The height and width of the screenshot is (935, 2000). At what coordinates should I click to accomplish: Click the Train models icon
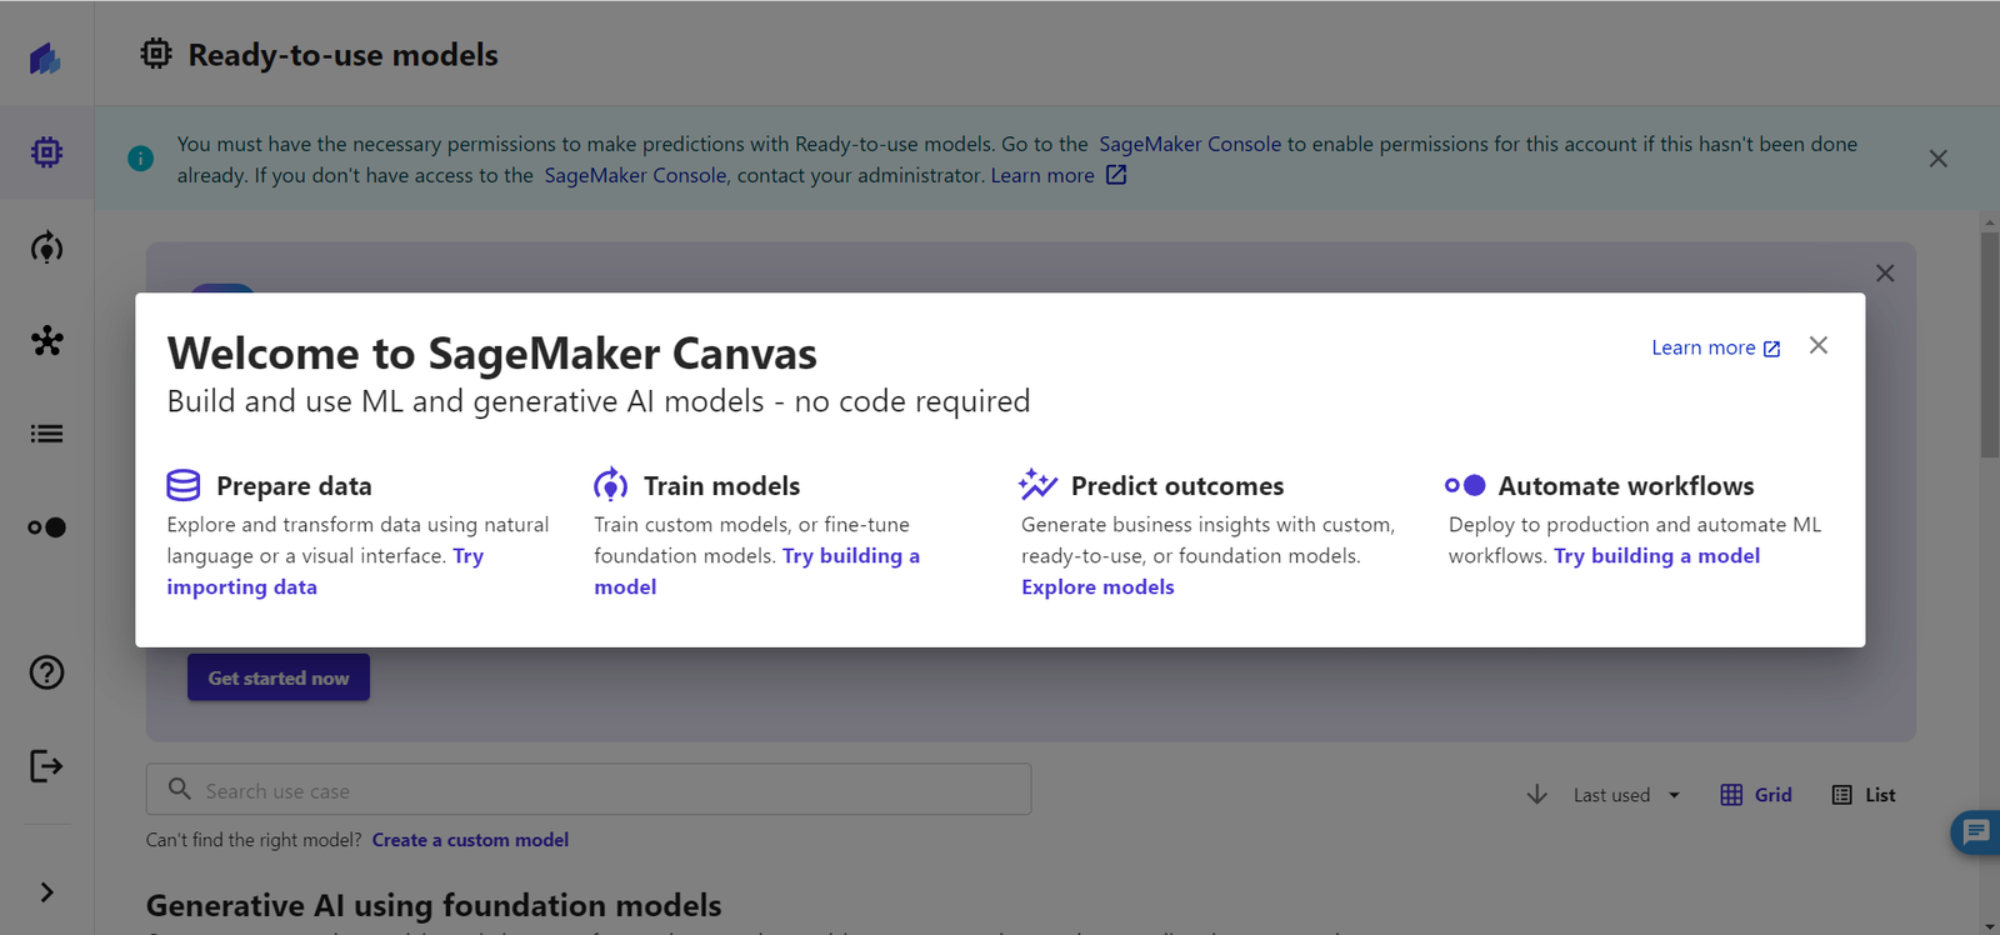click(x=611, y=485)
